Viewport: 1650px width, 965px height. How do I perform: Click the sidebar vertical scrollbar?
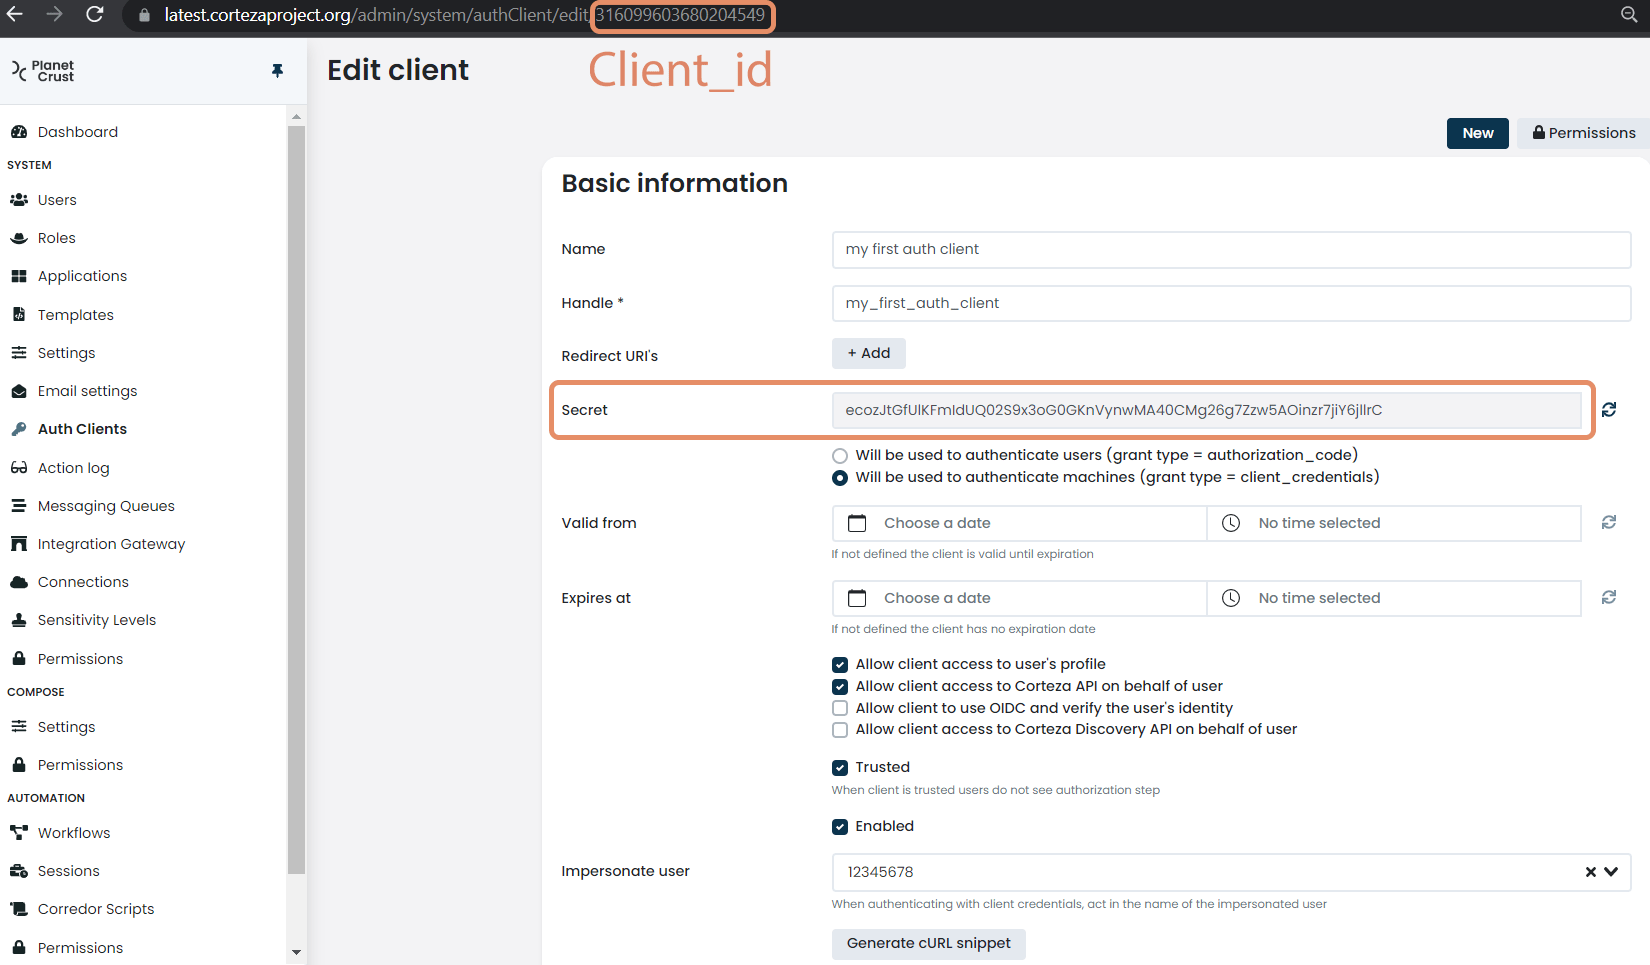click(x=296, y=500)
